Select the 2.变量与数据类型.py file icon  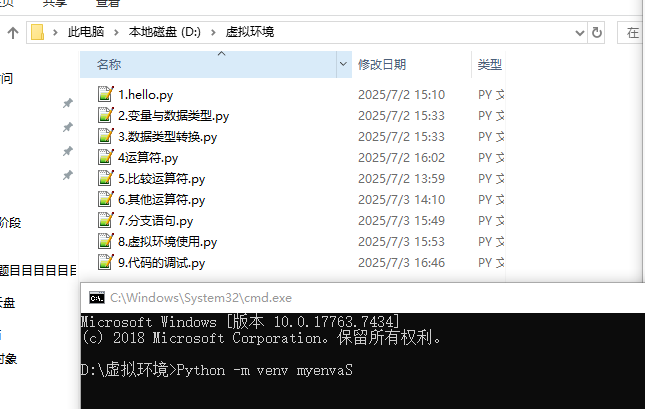106,115
